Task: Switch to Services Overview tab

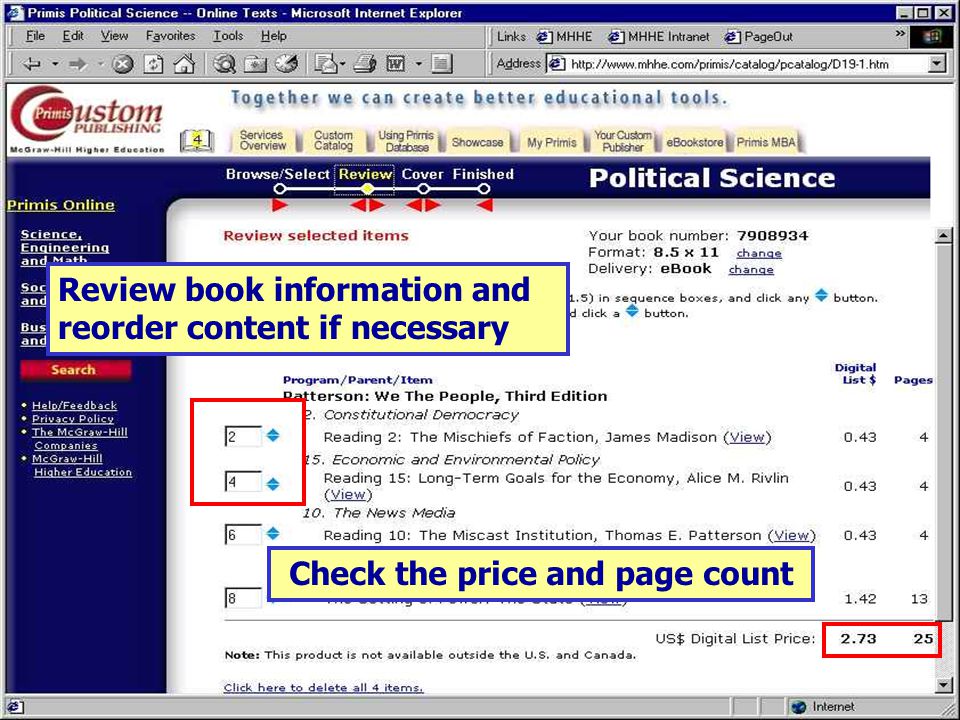Action: (263, 140)
